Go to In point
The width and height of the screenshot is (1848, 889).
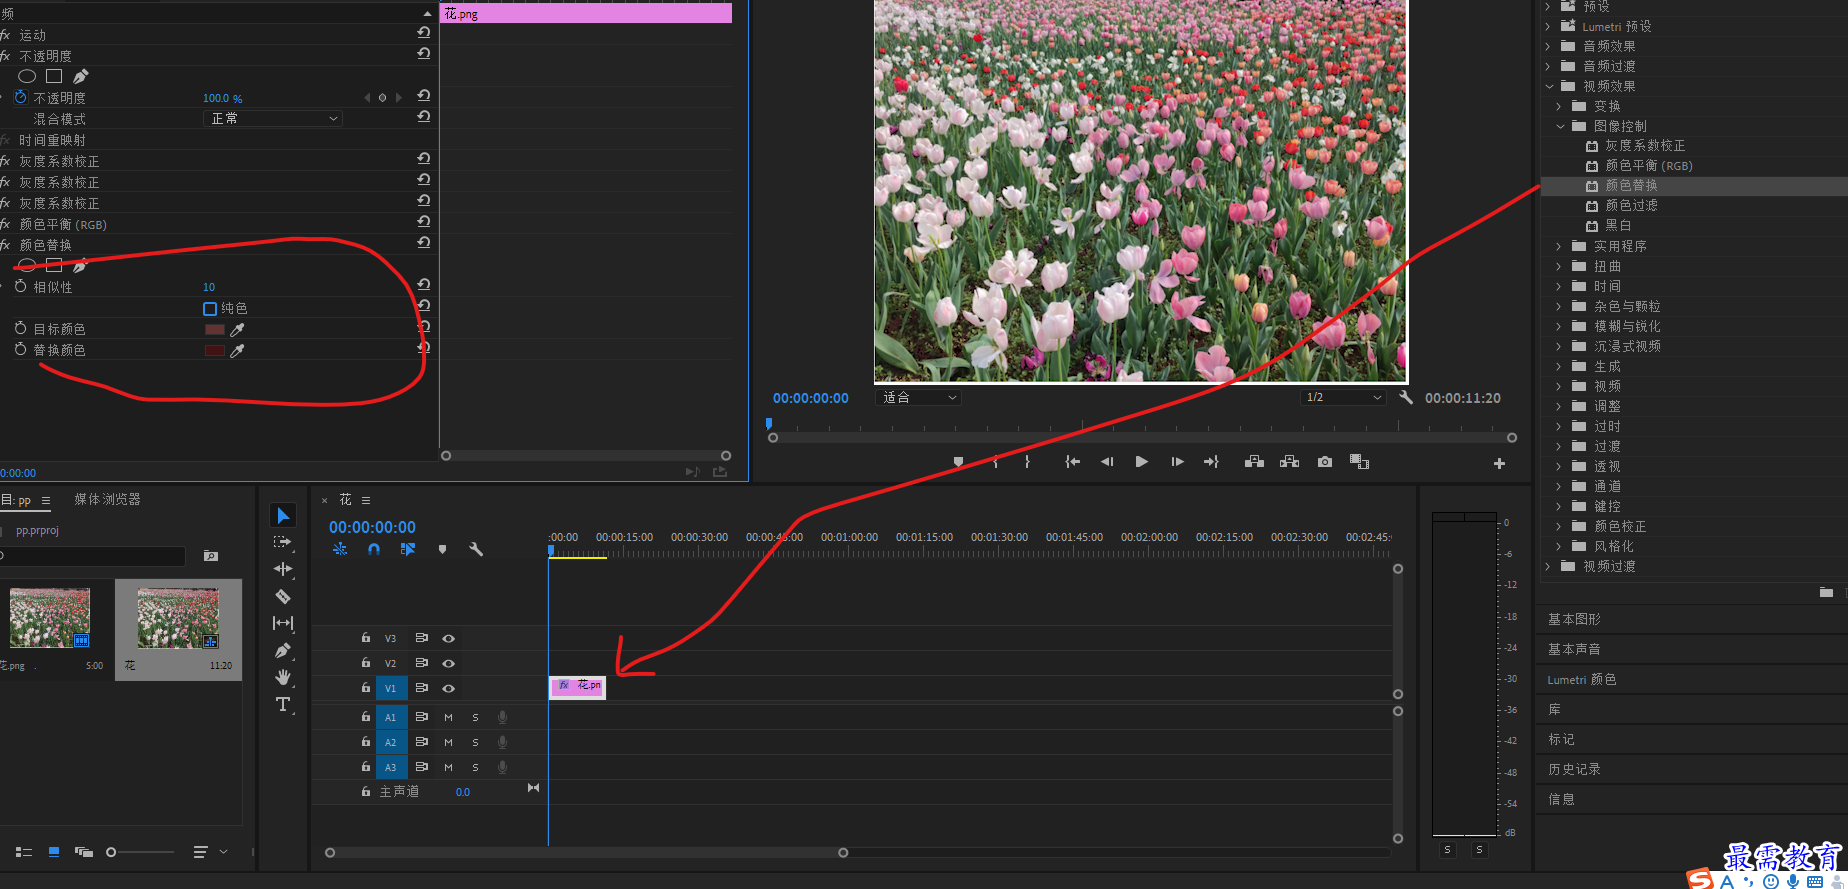tap(1072, 462)
